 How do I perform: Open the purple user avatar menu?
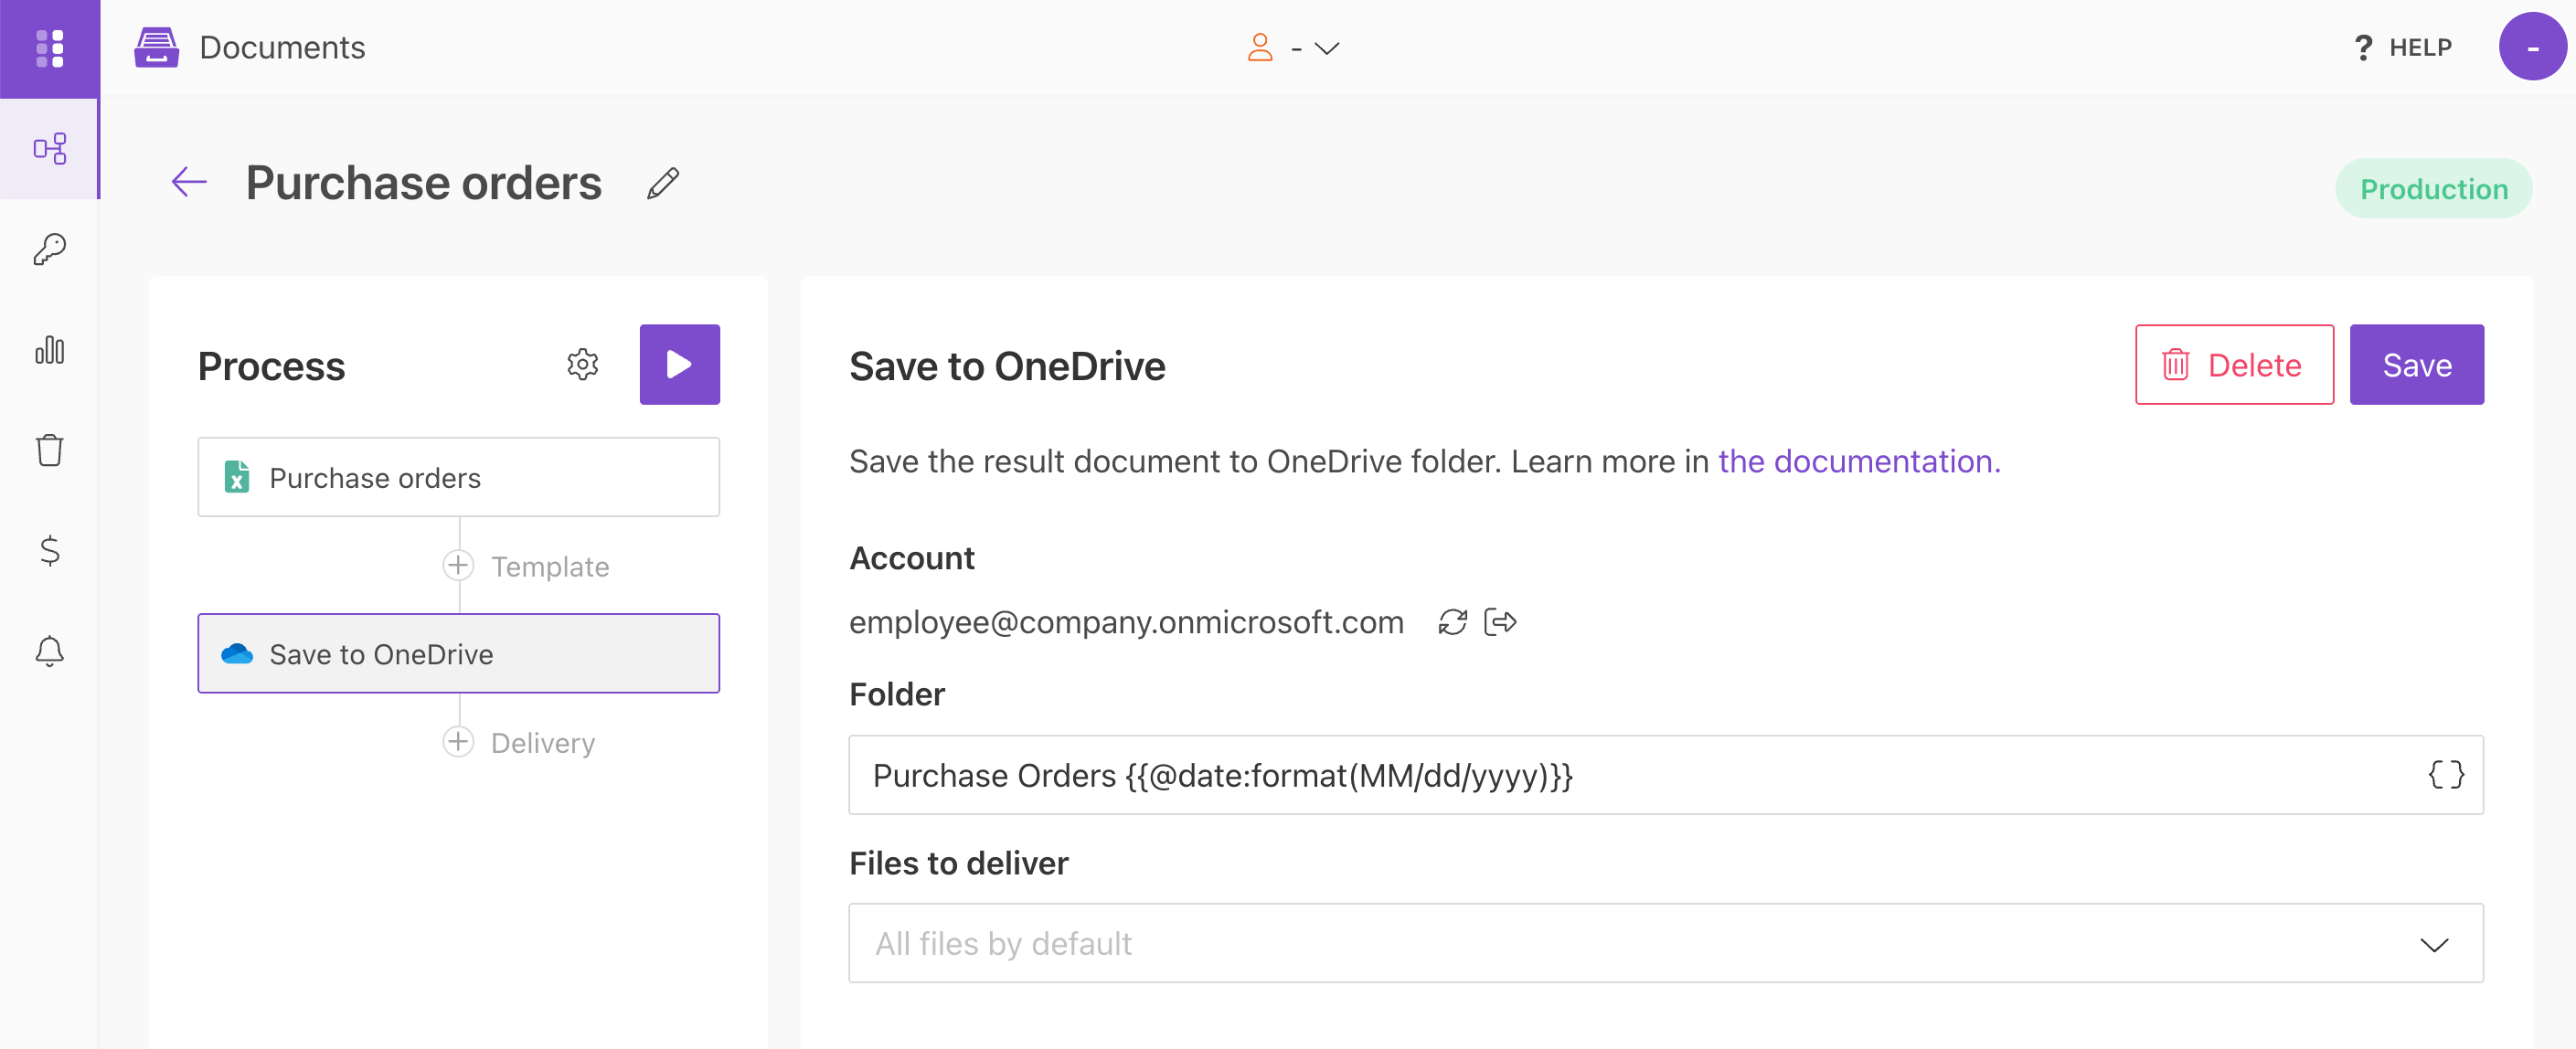coord(2532,47)
